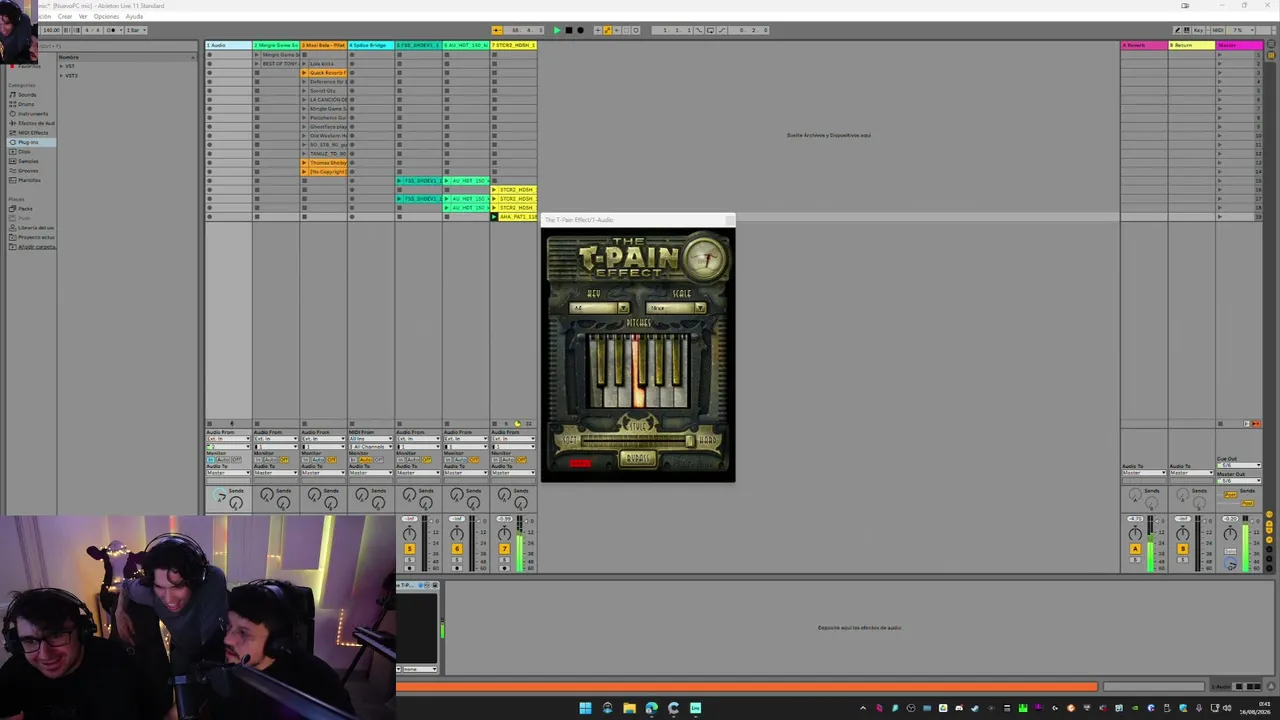Click track 1 Send A knob
The width and height of the screenshot is (1280, 720).
220,496
